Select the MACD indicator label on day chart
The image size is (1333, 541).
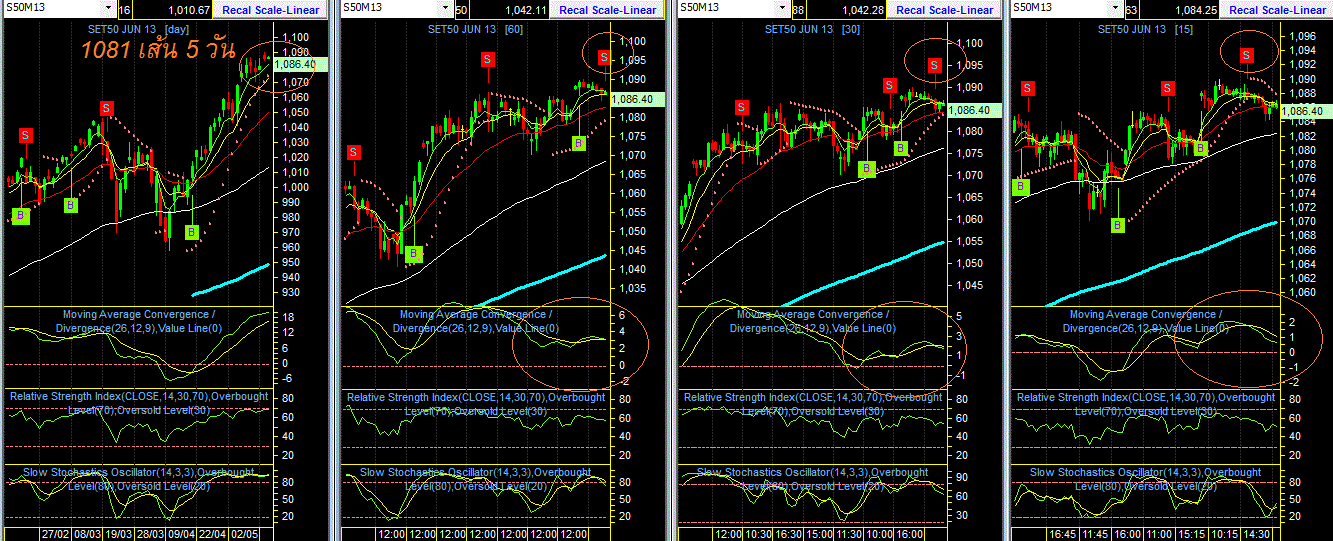(139, 321)
